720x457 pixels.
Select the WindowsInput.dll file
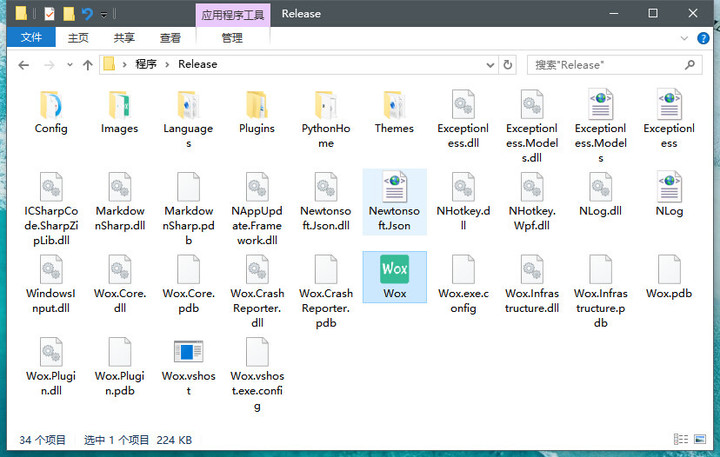point(51,285)
